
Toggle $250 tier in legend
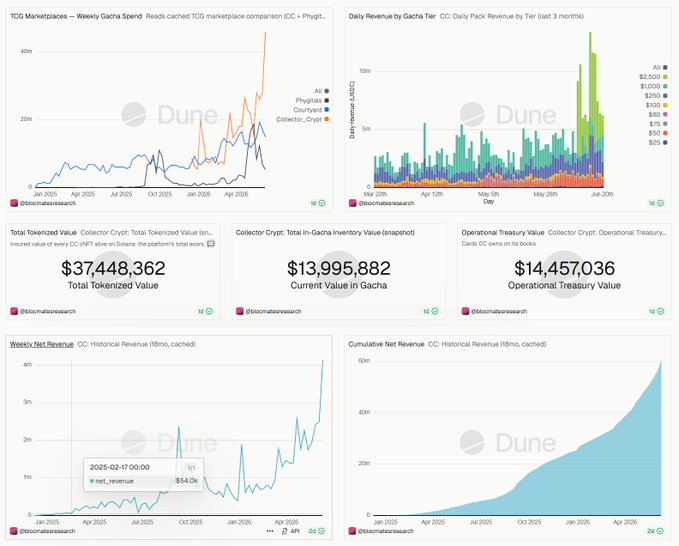pyautogui.click(x=656, y=96)
